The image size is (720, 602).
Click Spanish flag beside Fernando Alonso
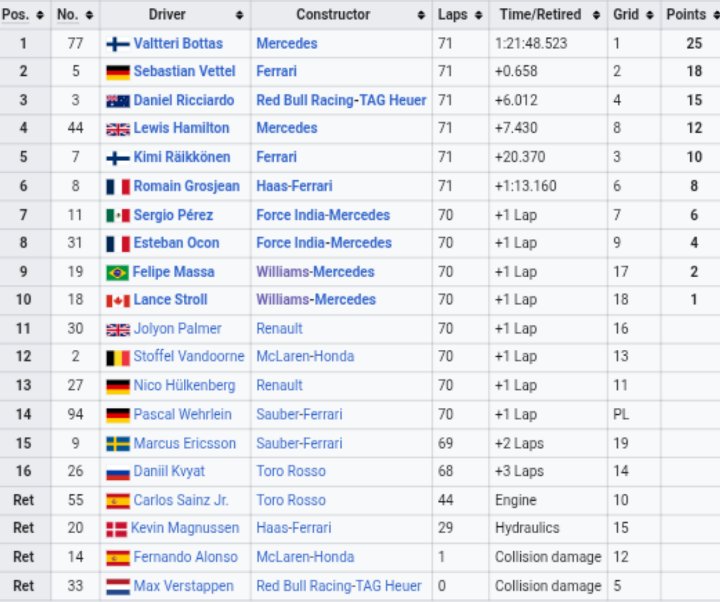[118, 558]
